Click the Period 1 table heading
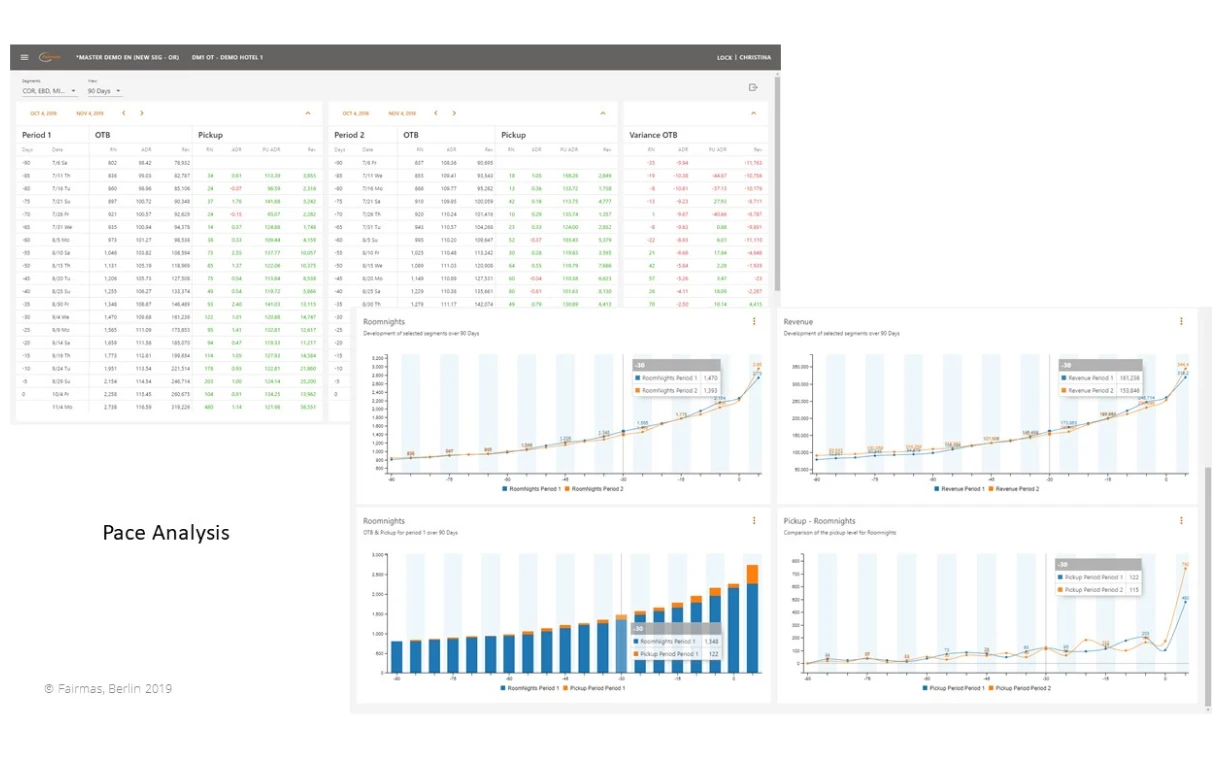This screenshot has width=1224, height=768. pos(37,134)
